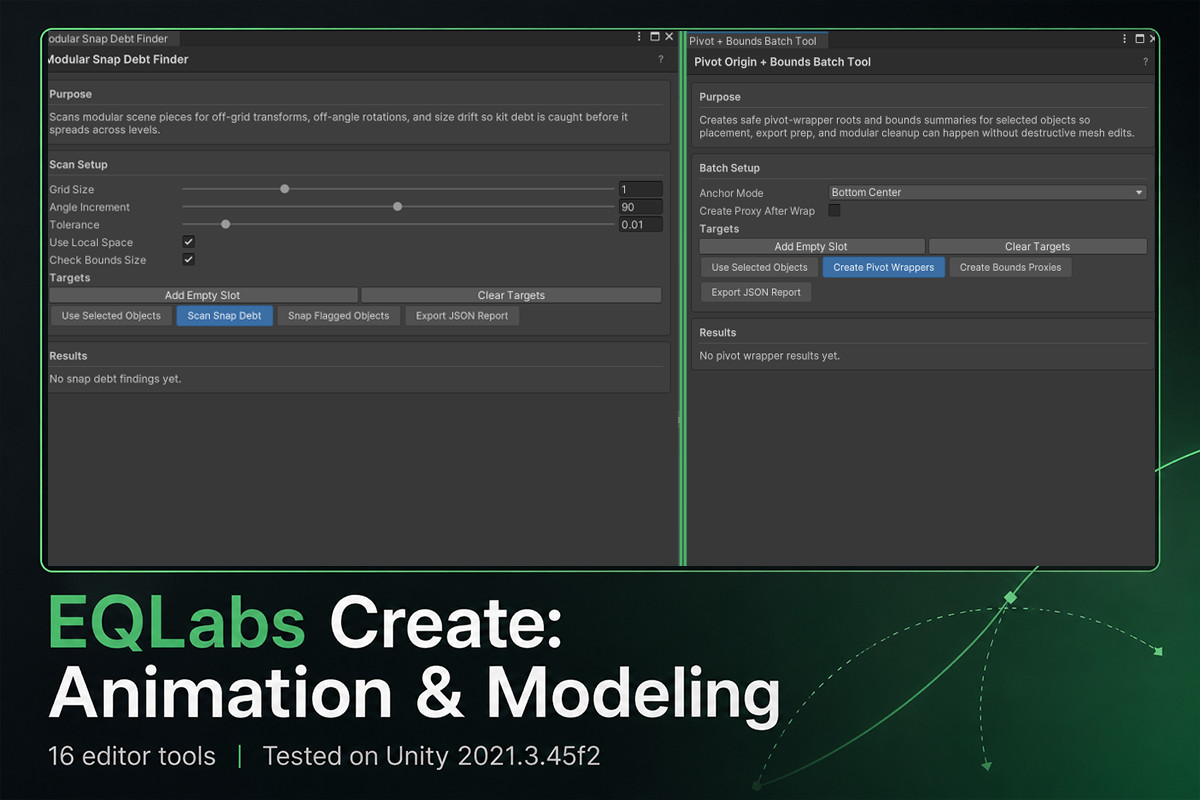
Task: Click the Tolerance value field
Action: click(640, 224)
